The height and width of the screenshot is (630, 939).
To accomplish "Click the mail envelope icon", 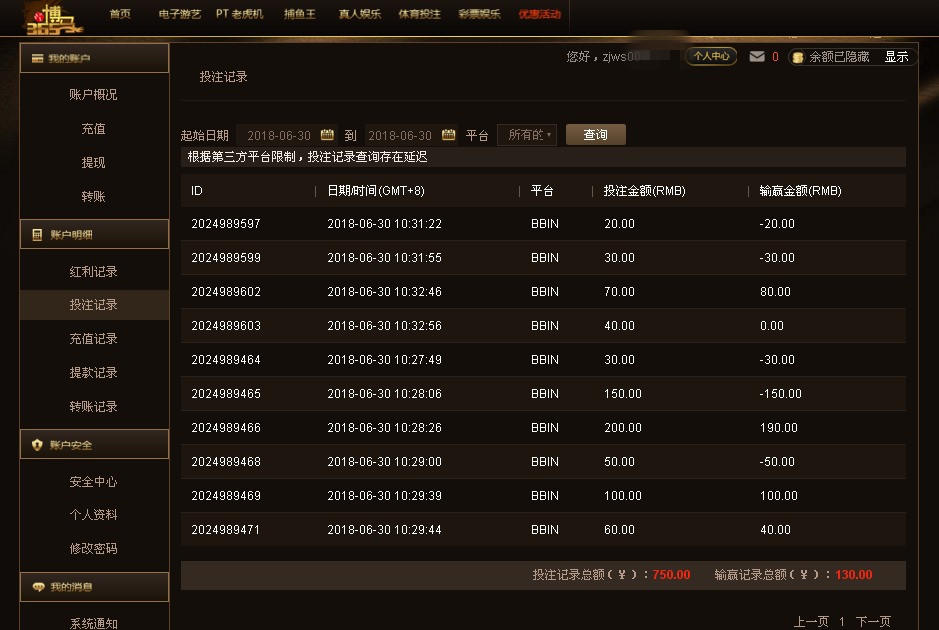I will pyautogui.click(x=757, y=57).
